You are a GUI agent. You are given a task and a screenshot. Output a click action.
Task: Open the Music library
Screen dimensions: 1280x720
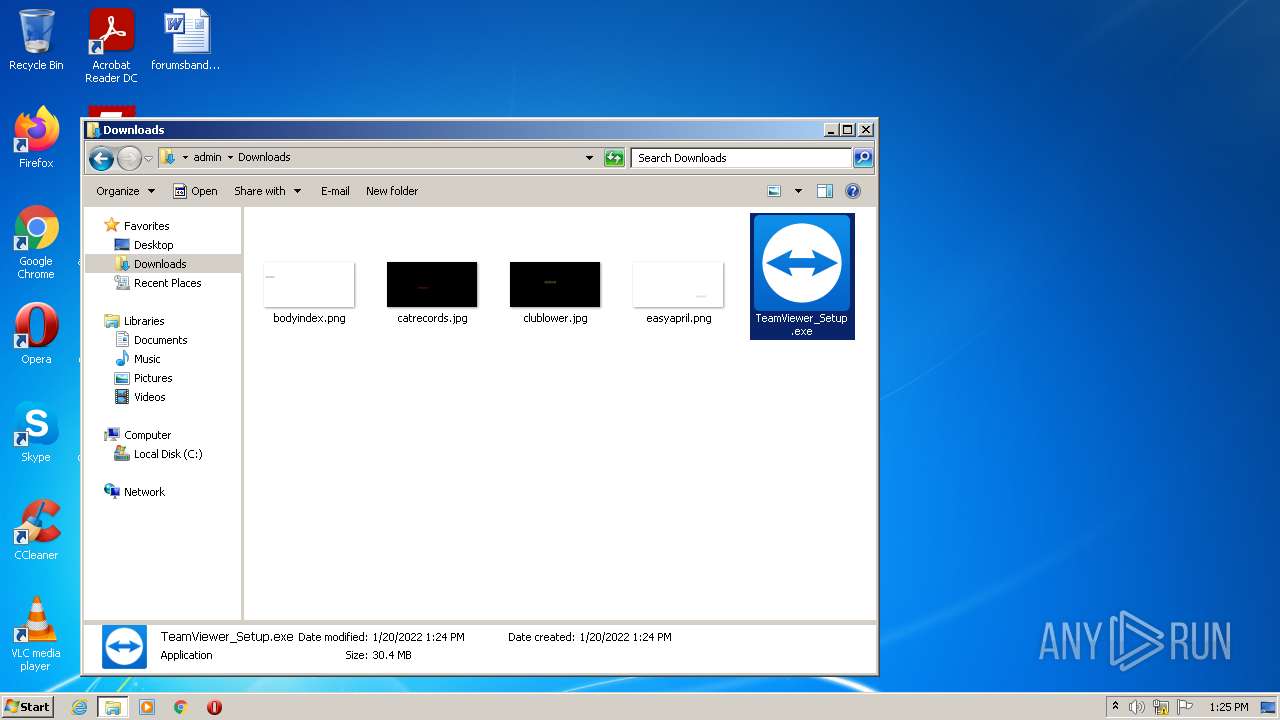click(x=147, y=359)
